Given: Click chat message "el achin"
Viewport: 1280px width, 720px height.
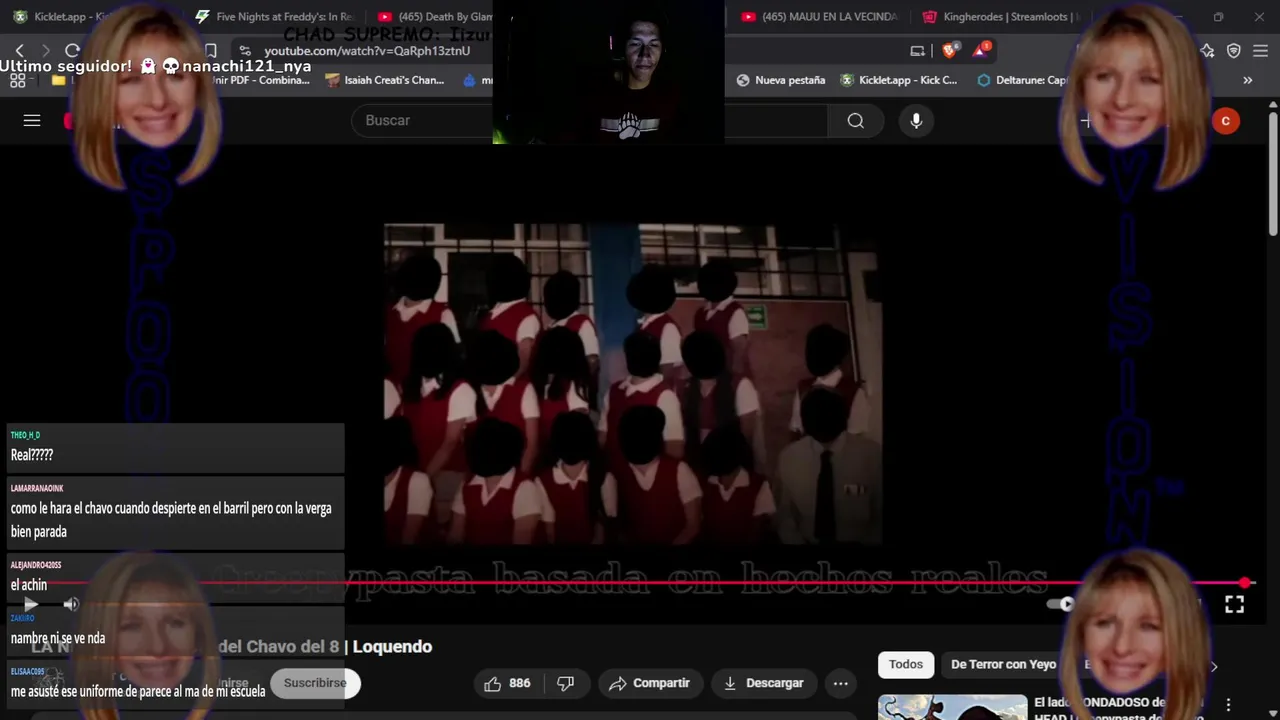Looking at the screenshot, I should pyautogui.click(x=29, y=585).
